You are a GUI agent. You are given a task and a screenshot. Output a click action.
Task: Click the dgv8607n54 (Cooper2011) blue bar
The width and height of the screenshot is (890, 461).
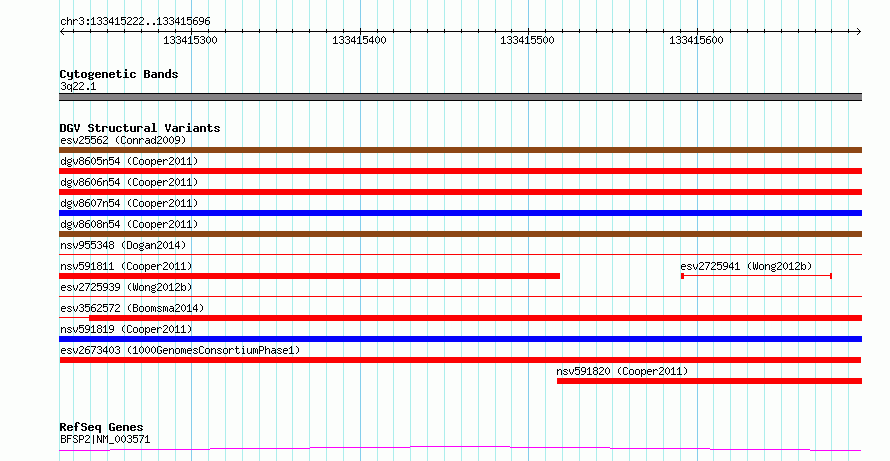click(x=460, y=213)
